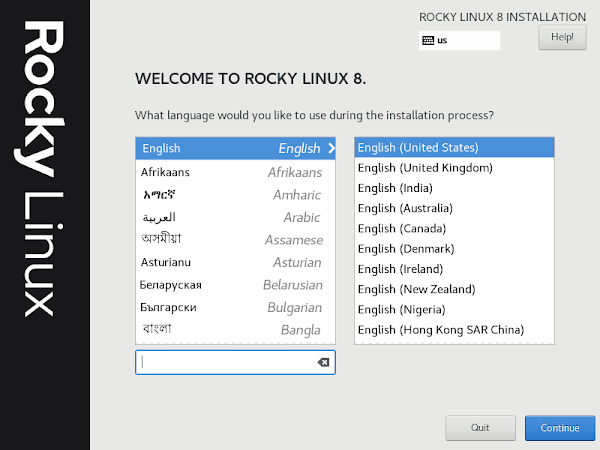The width and height of the screenshot is (600, 450).
Task: Pick English (New Zealand) locale
Action: 454,289
